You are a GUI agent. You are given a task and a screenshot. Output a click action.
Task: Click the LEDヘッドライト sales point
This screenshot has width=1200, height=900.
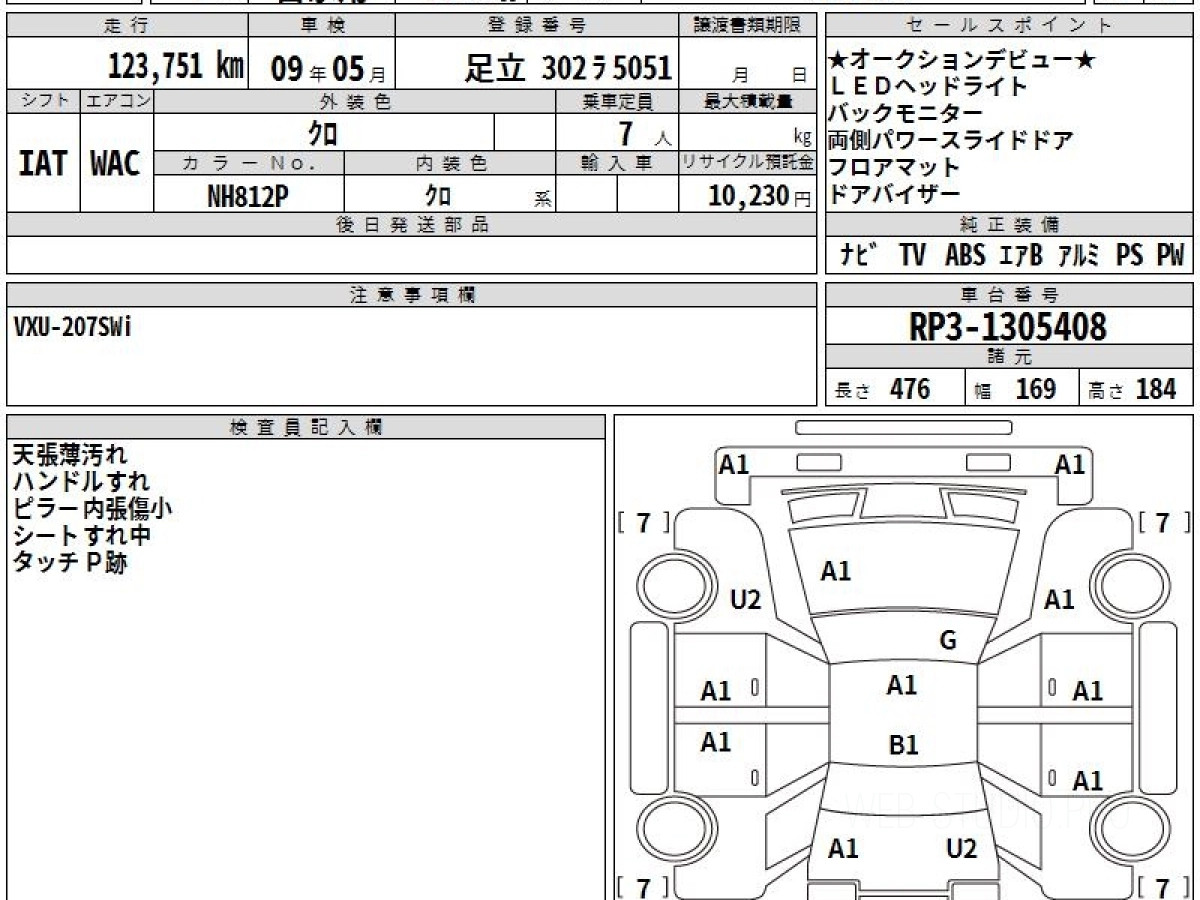[928, 87]
